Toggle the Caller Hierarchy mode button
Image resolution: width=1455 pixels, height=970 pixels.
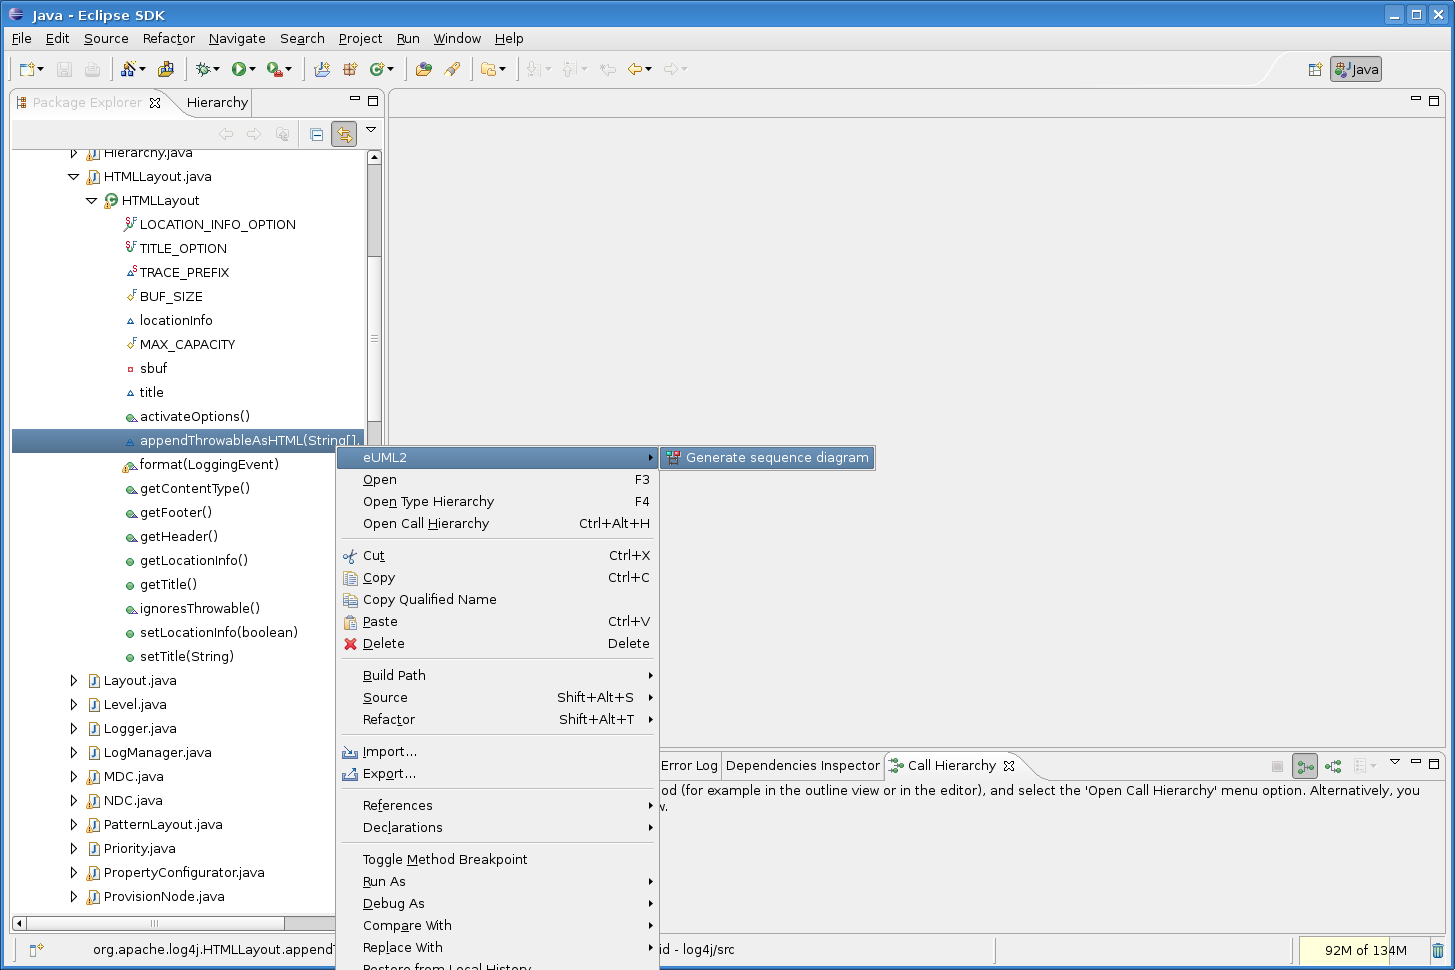pos(1305,766)
